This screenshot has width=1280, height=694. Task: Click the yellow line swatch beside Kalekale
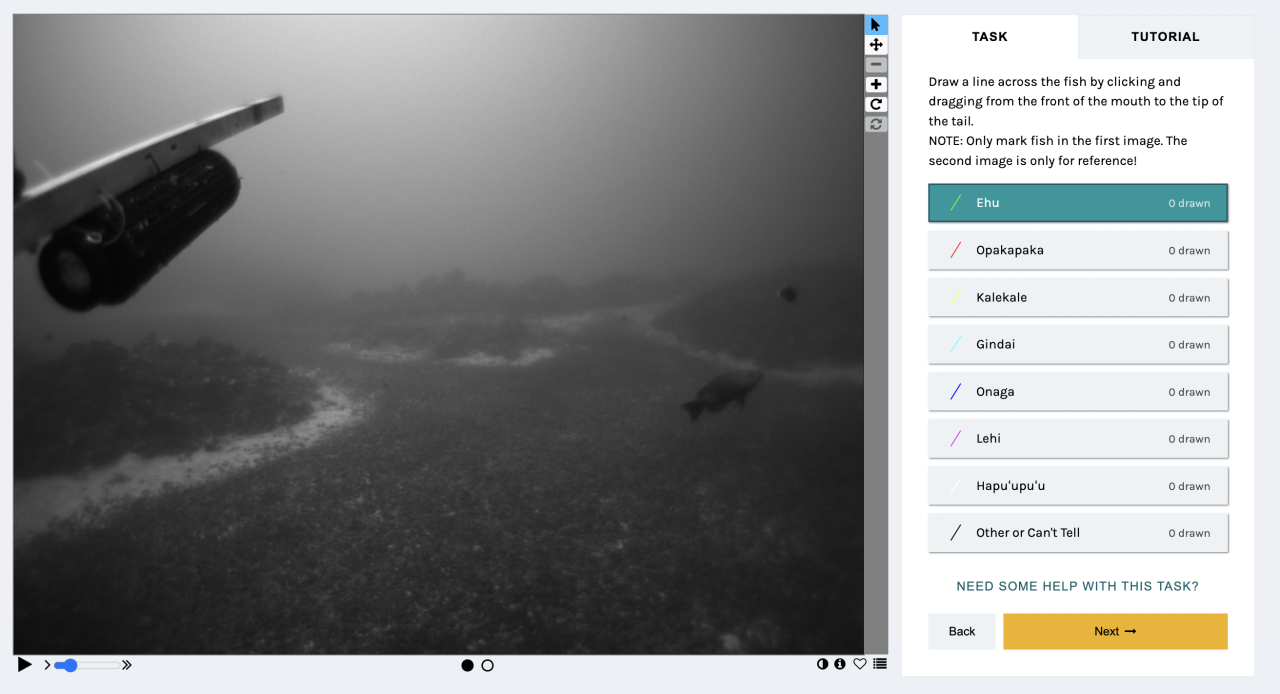point(956,297)
